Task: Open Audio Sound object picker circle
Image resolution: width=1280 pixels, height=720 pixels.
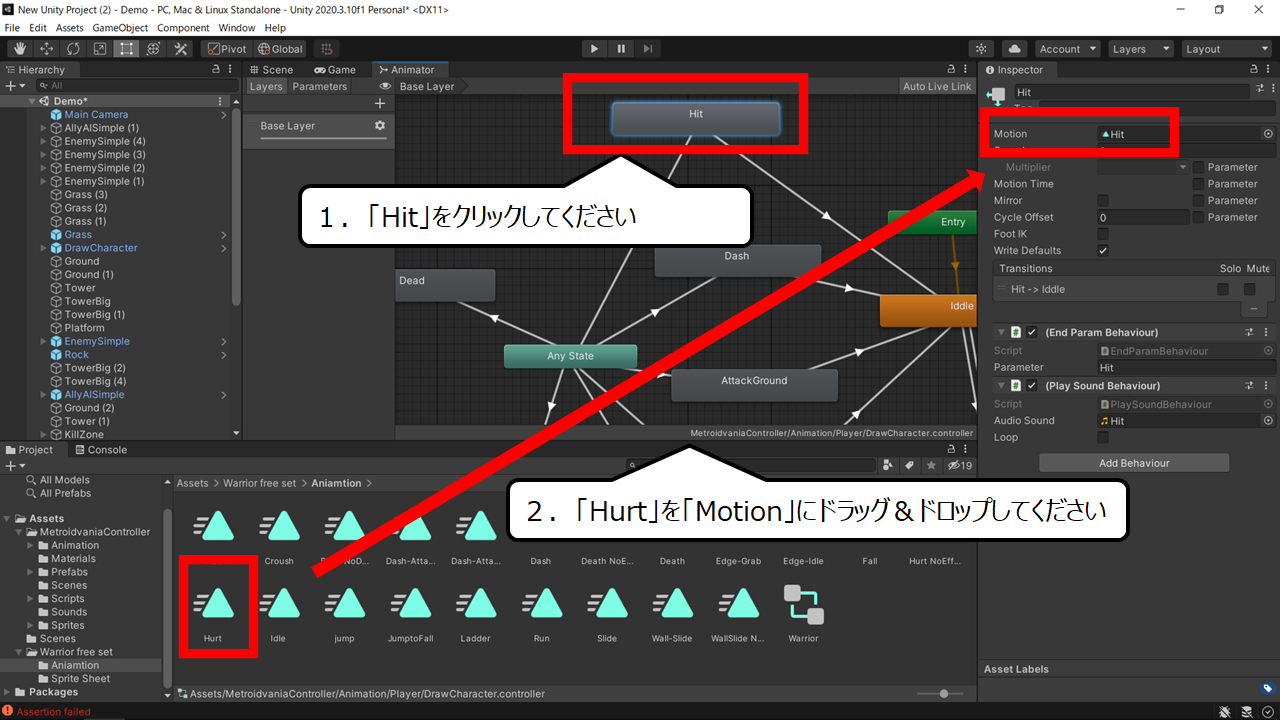Action: click(x=1268, y=421)
